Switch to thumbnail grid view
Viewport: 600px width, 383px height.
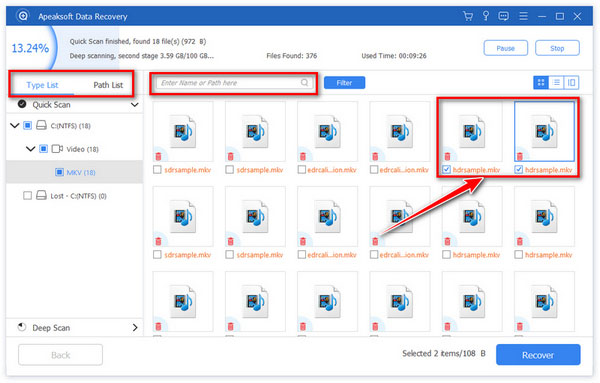coord(541,82)
